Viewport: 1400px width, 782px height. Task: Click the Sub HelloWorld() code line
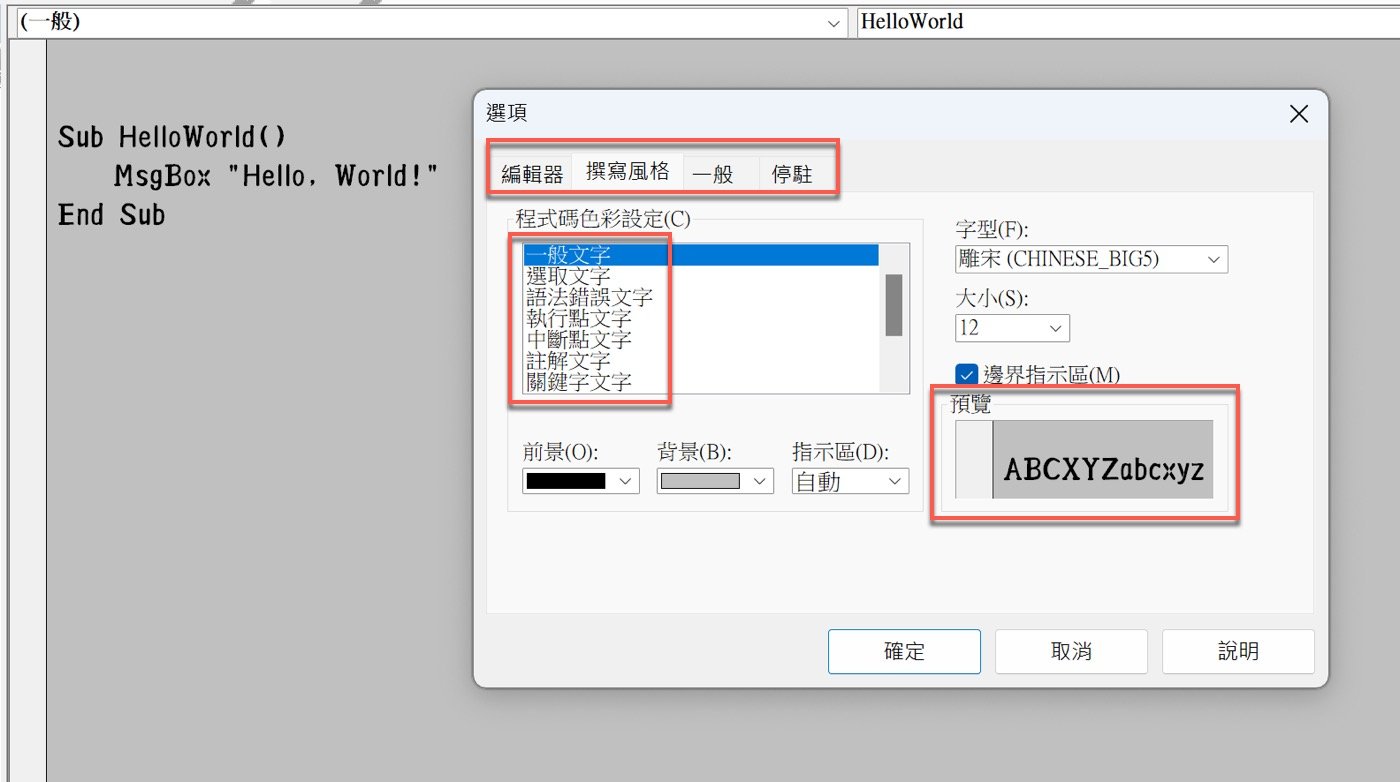tap(172, 137)
